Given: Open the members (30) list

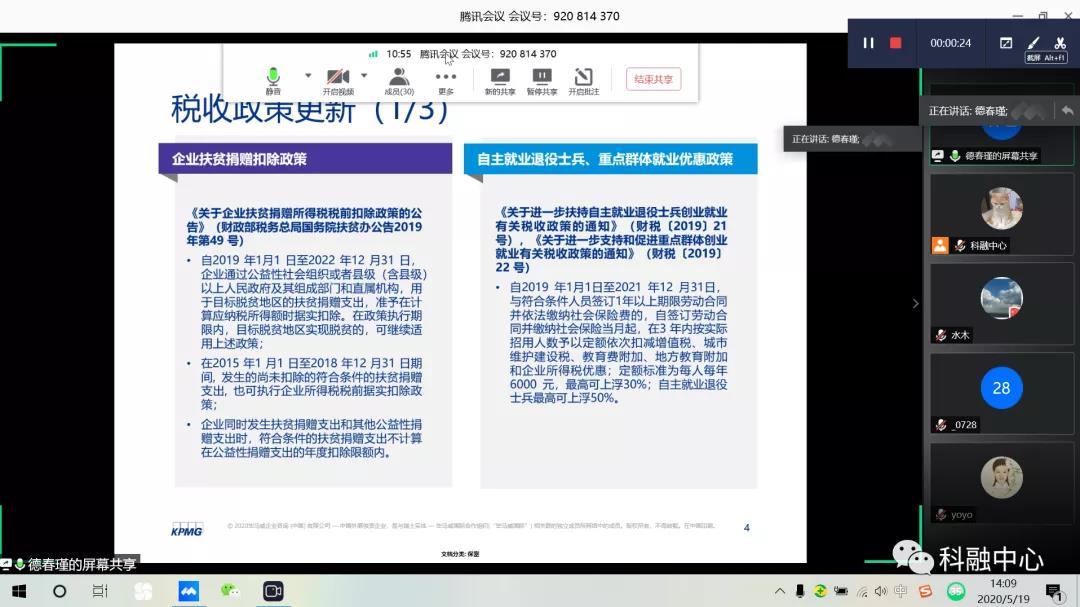Looking at the screenshot, I should tap(399, 79).
